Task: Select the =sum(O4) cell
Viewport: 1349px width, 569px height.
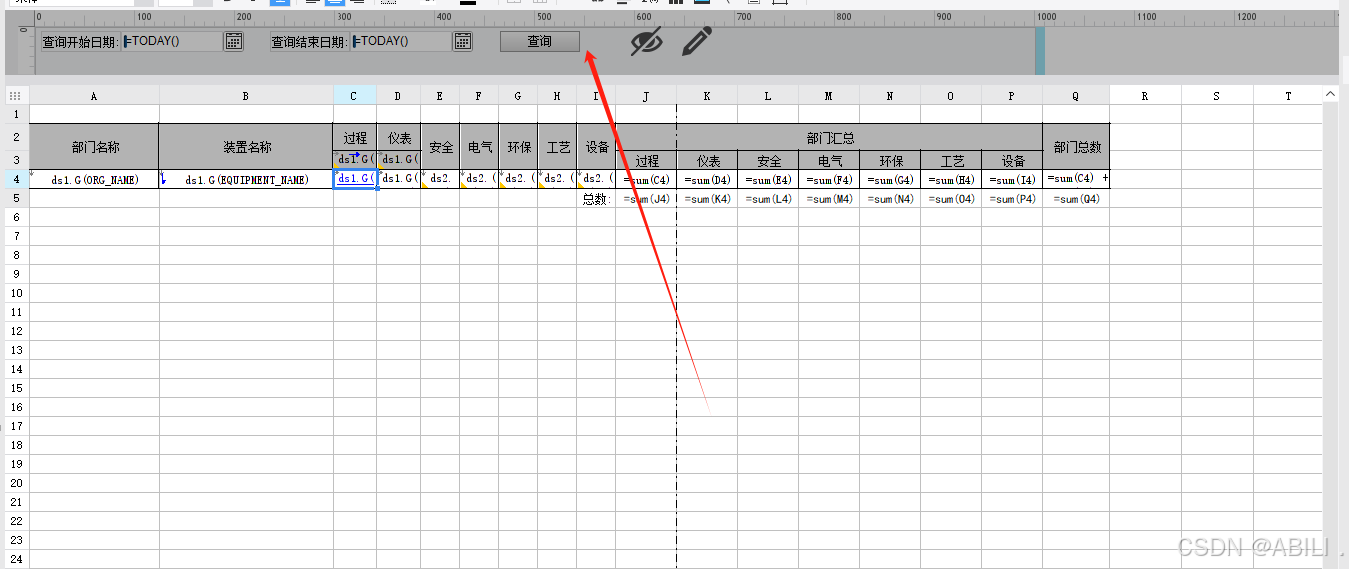Action: [x=951, y=199]
